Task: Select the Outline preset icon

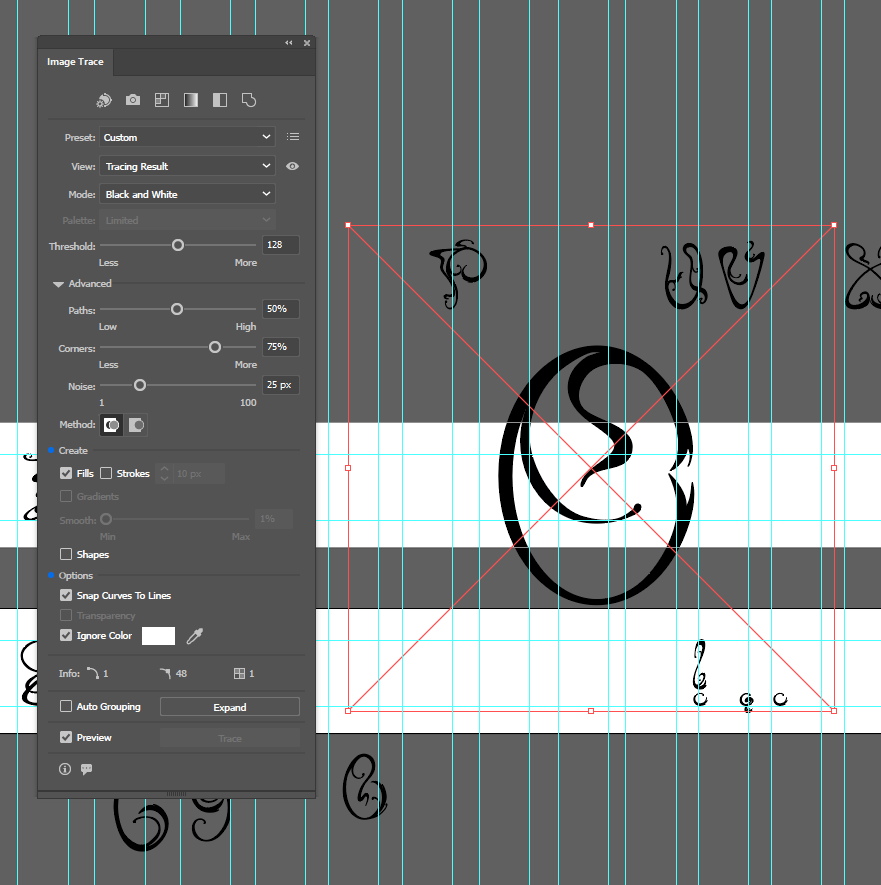Action: click(250, 100)
